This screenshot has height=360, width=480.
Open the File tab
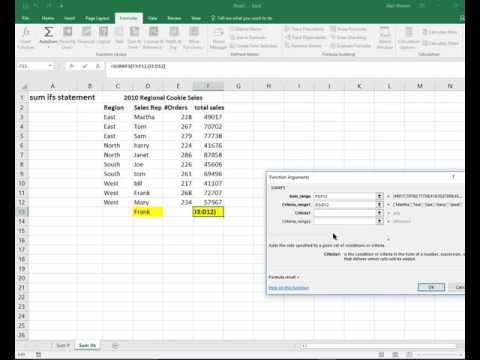[x=26, y=18]
